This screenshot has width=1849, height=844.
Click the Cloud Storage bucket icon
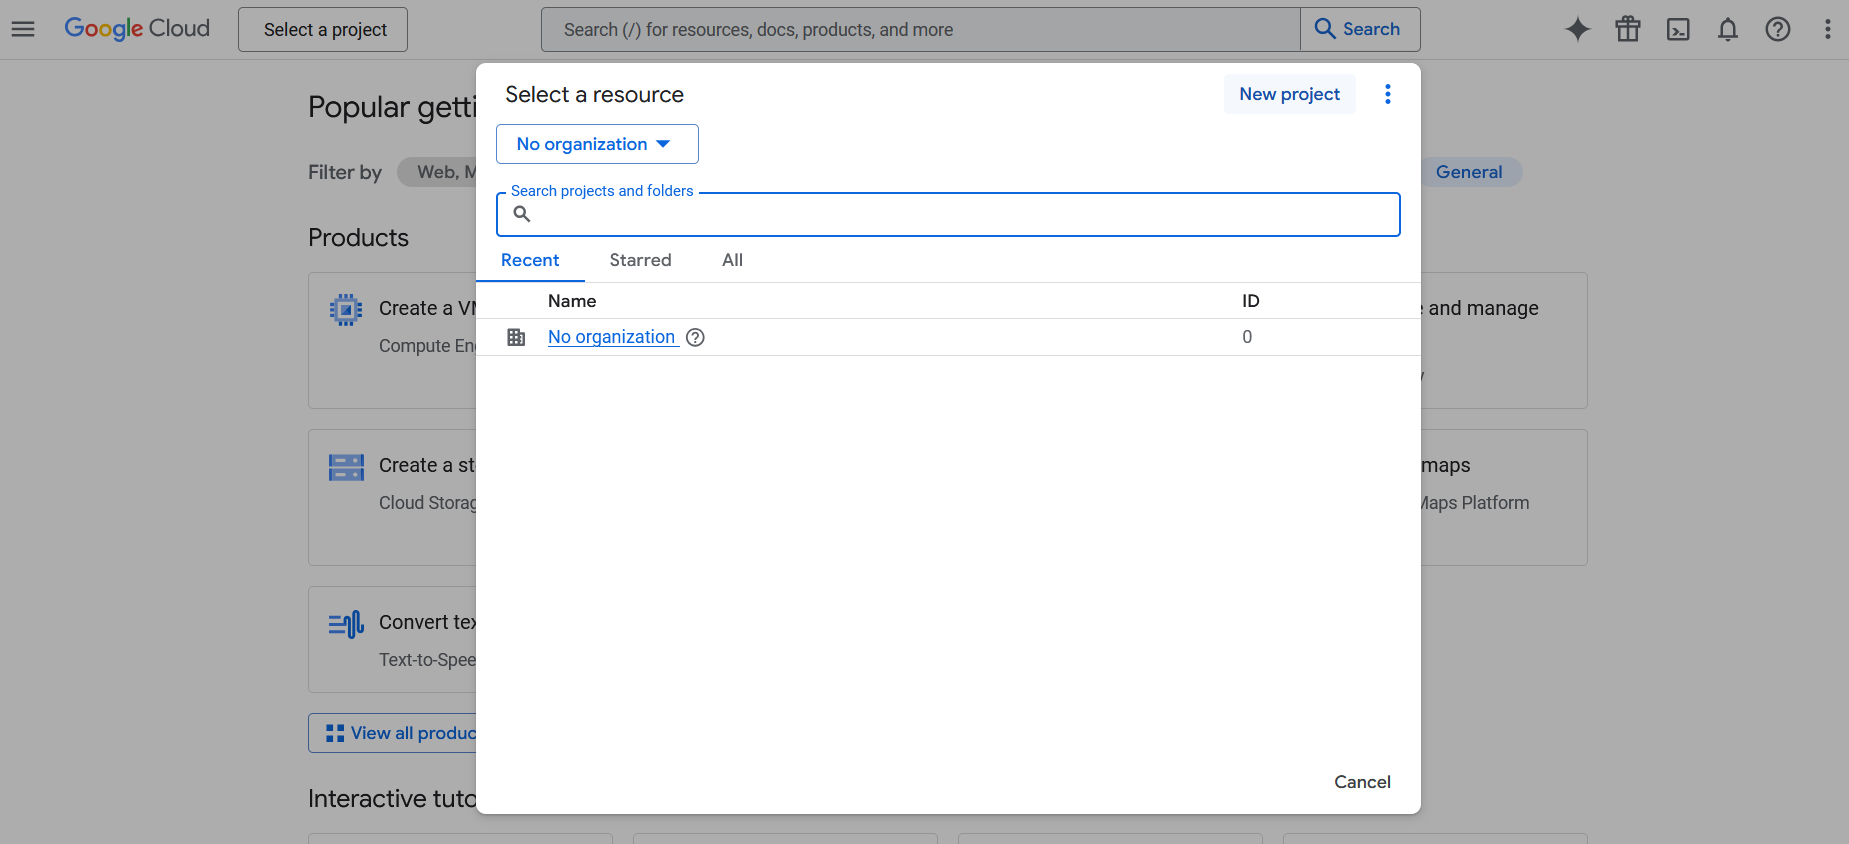point(346,467)
